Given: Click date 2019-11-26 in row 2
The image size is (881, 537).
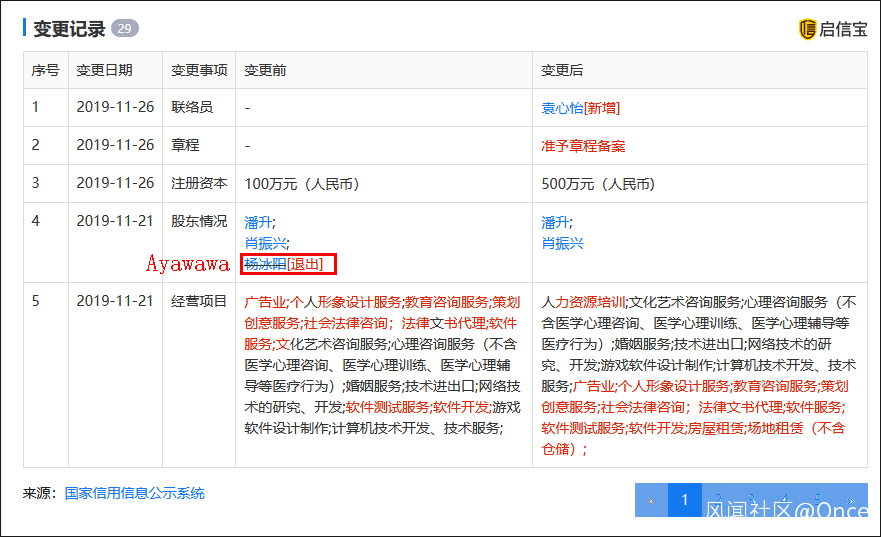Looking at the screenshot, I should coord(115,145).
